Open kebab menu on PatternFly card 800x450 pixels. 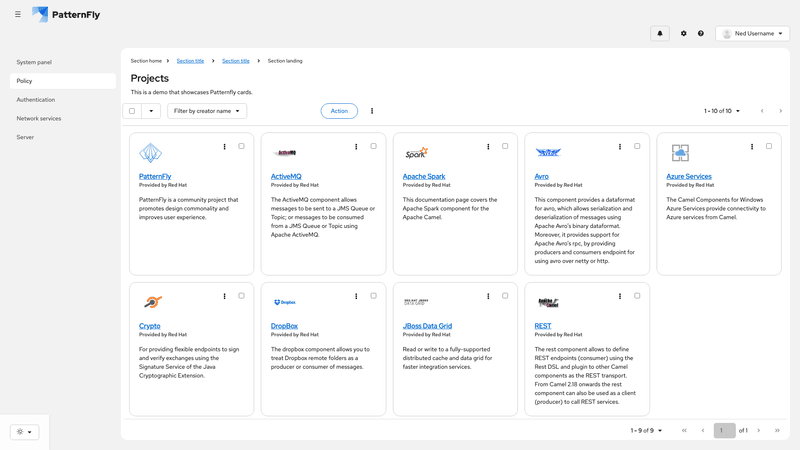coord(224,146)
